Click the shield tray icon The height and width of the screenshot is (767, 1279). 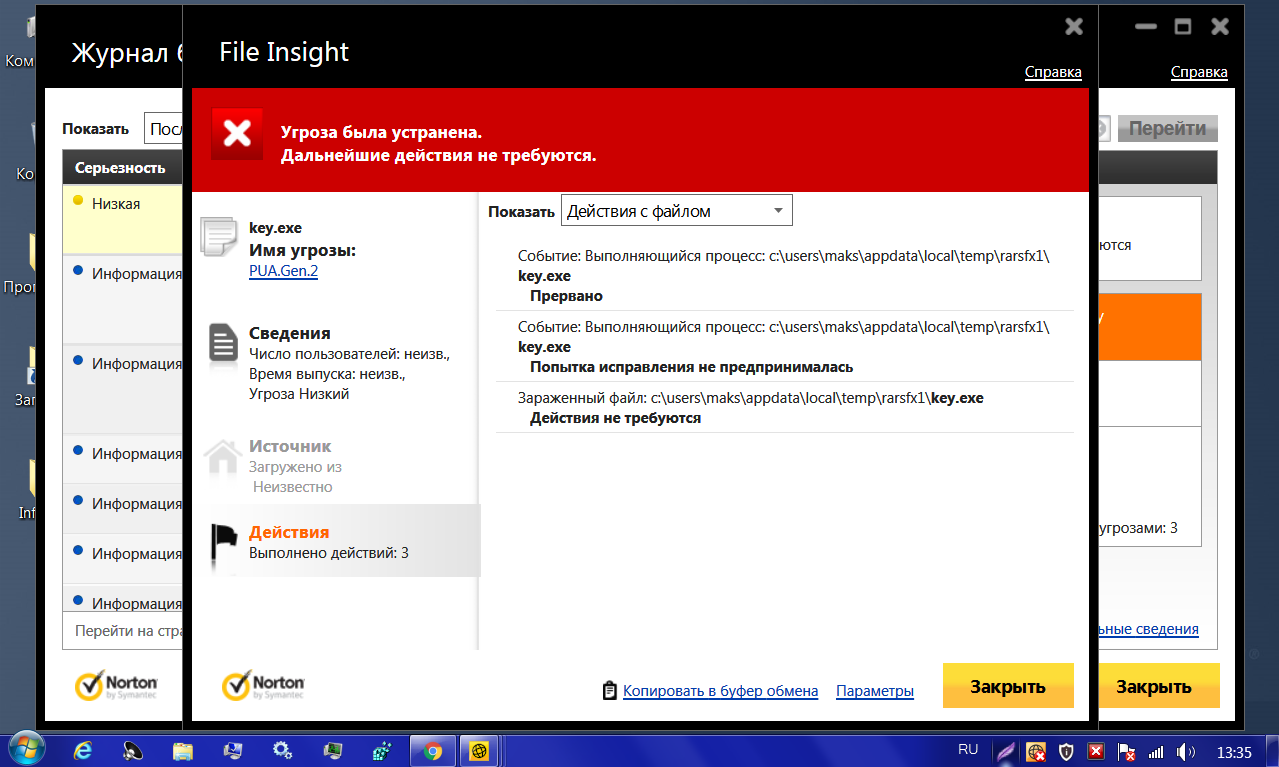tap(1066, 751)
